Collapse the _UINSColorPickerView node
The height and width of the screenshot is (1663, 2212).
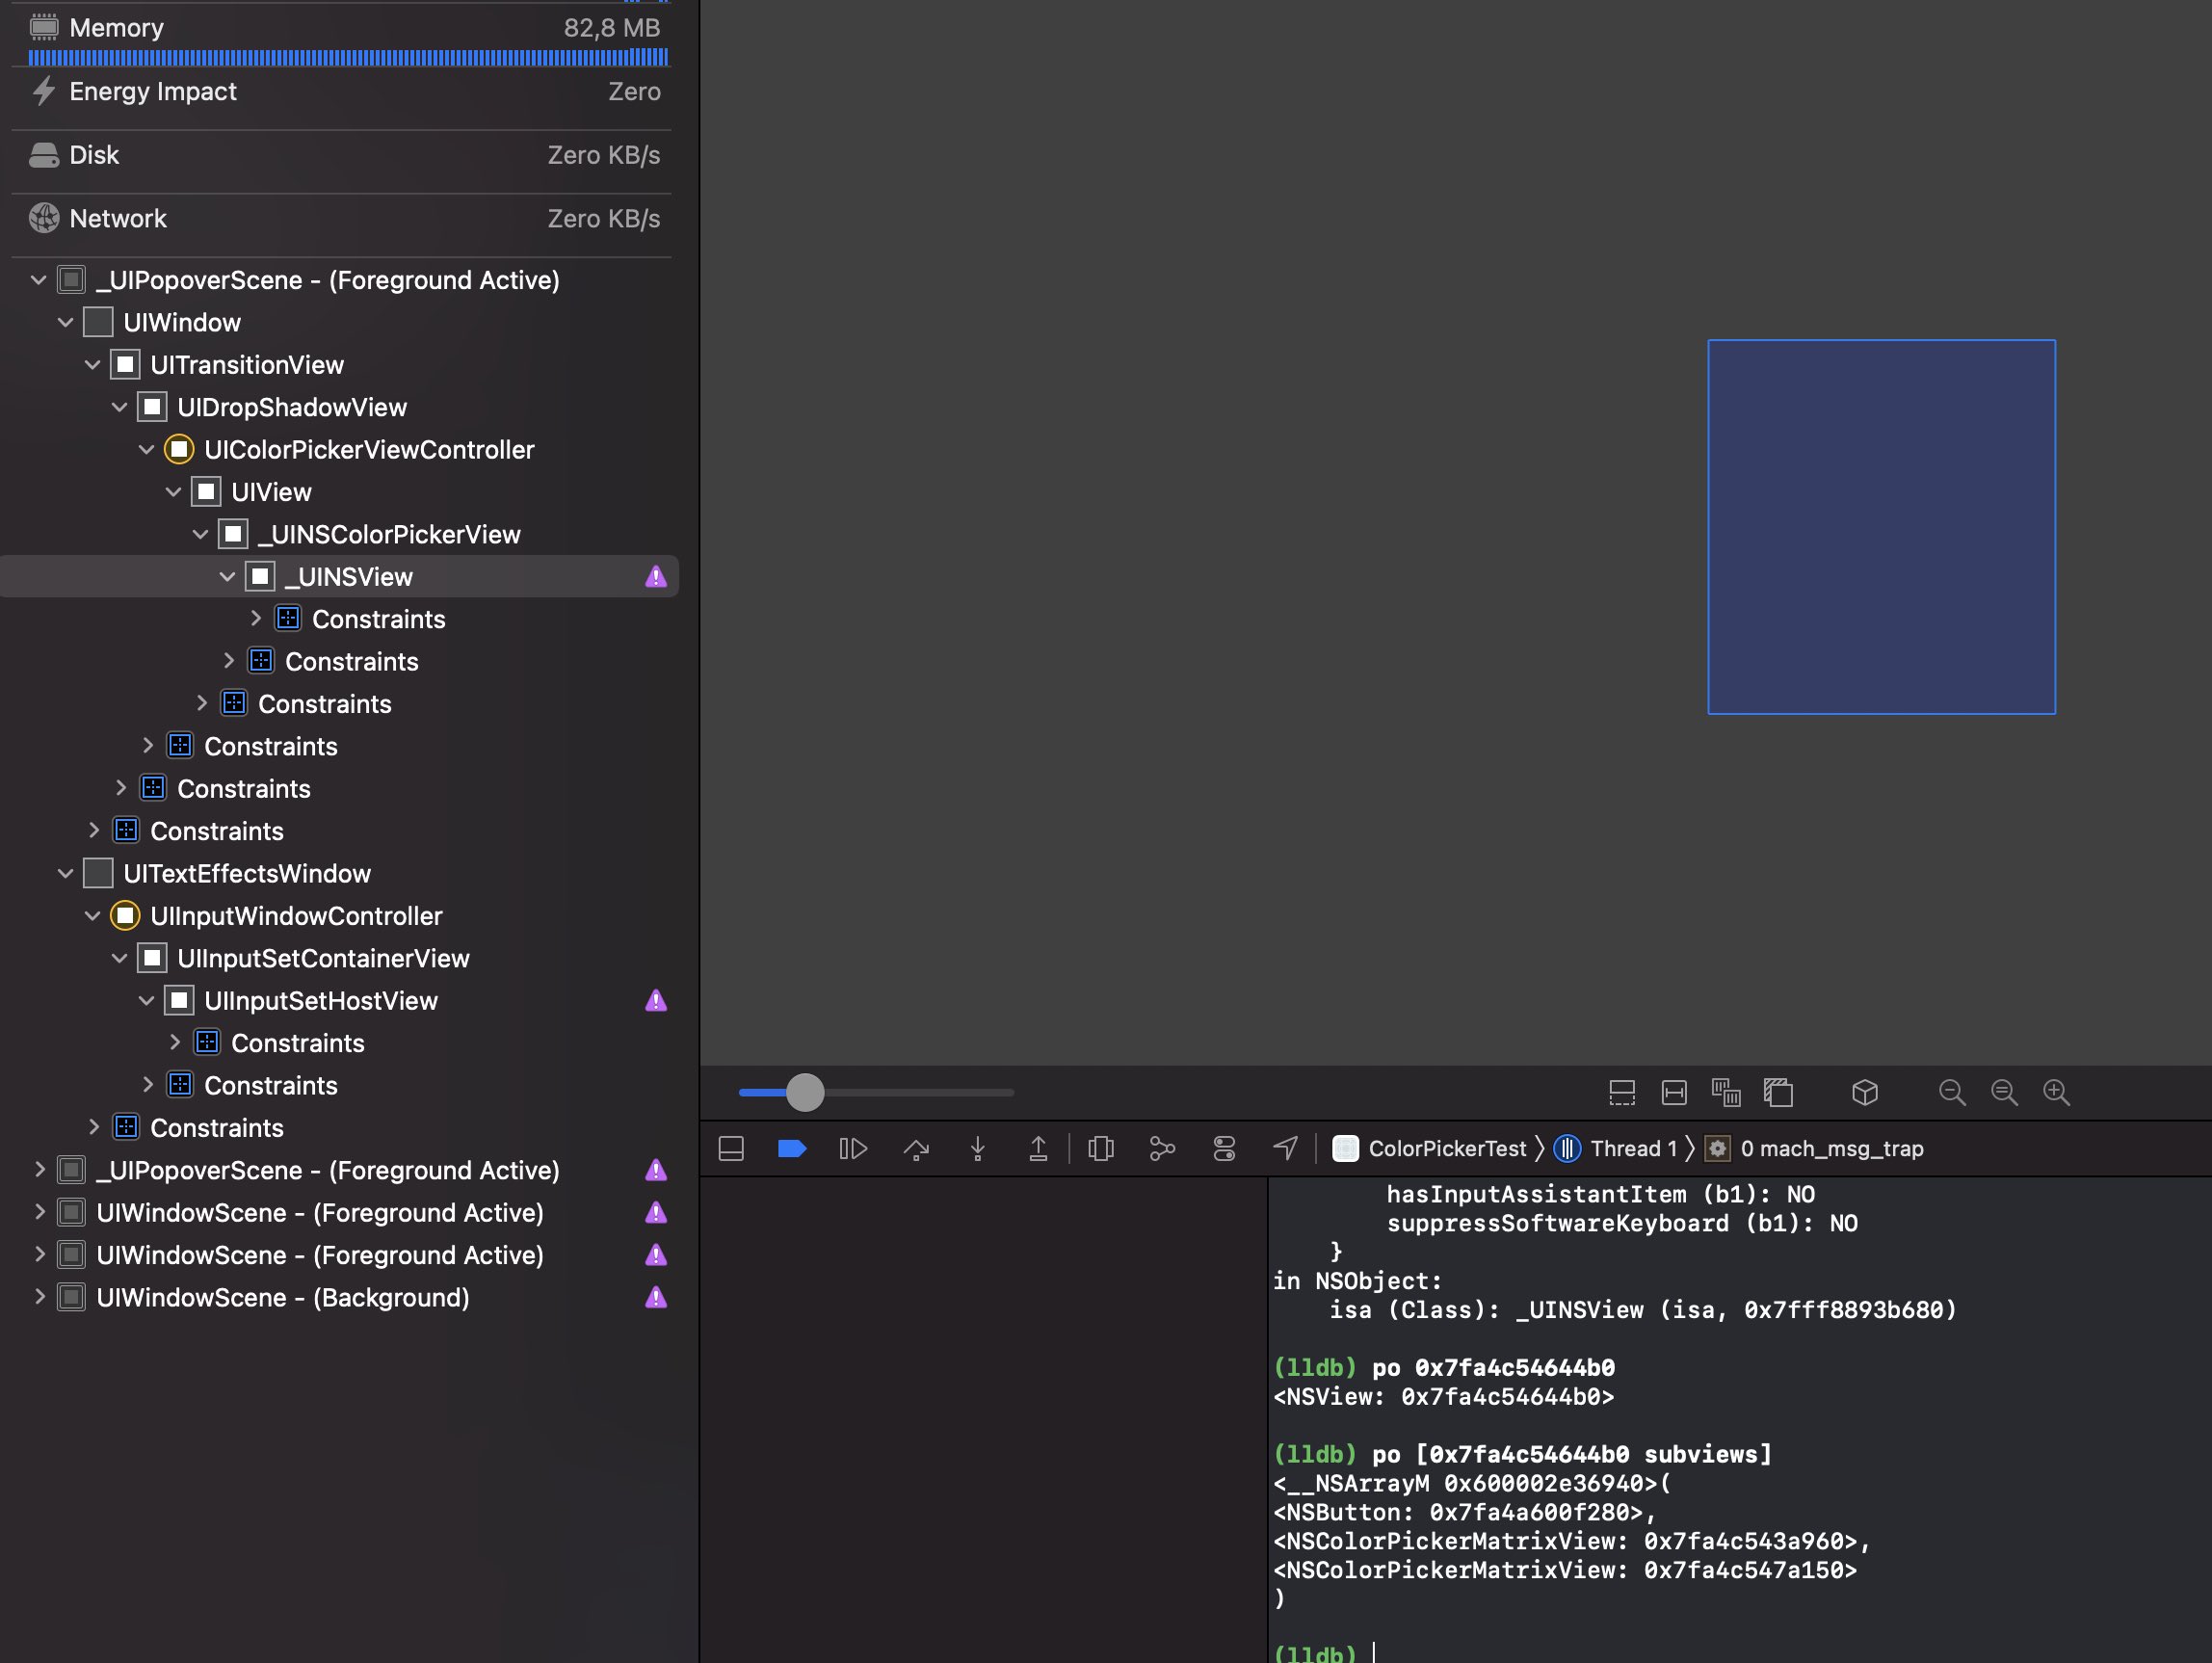[x=201, y=534]
